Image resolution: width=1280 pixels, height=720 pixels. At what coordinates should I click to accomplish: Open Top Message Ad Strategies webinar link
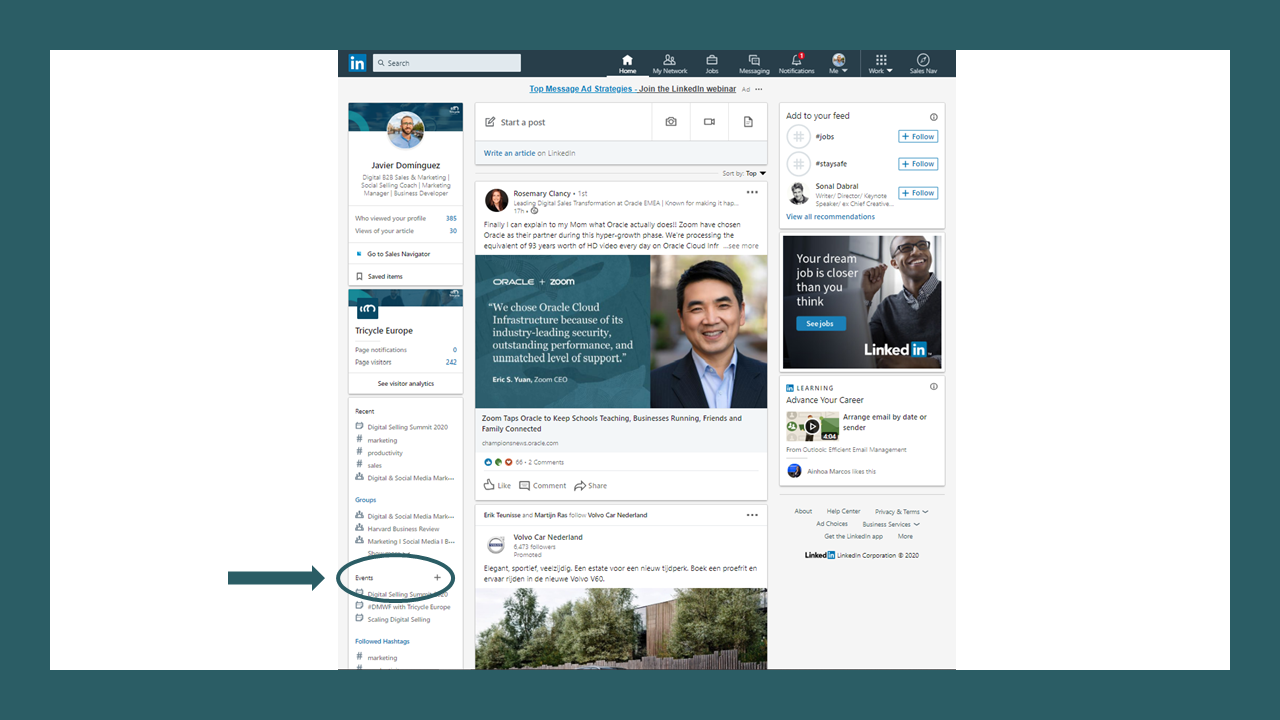[632, 89]
